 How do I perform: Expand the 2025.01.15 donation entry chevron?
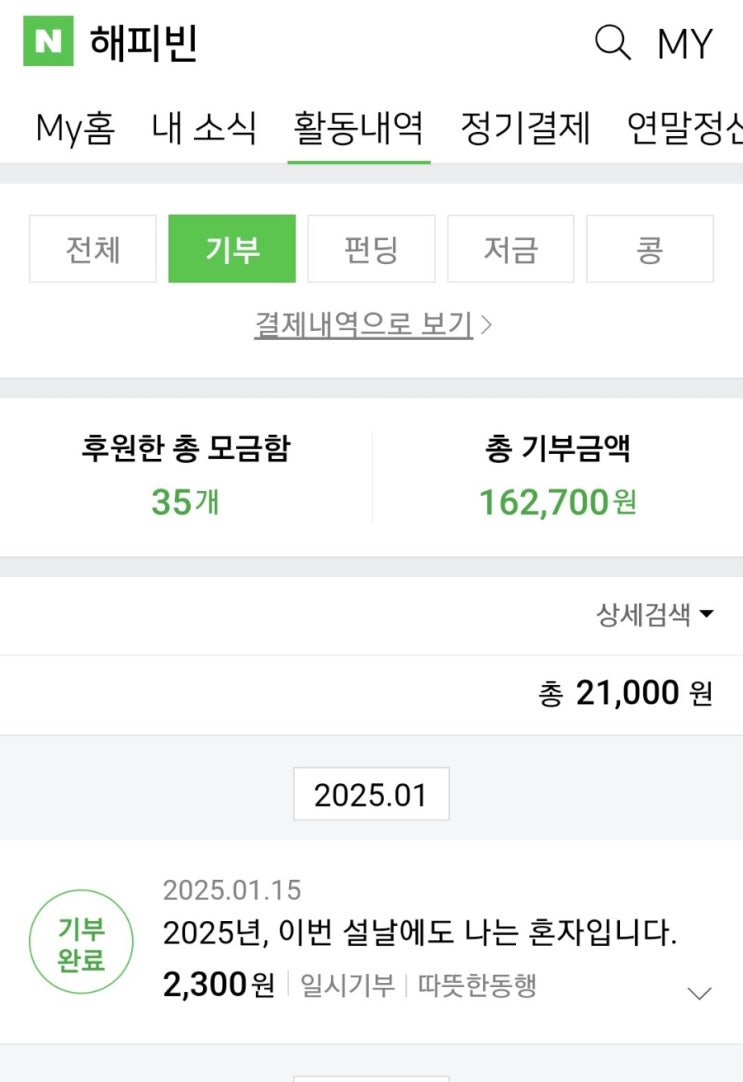point(700,993)
